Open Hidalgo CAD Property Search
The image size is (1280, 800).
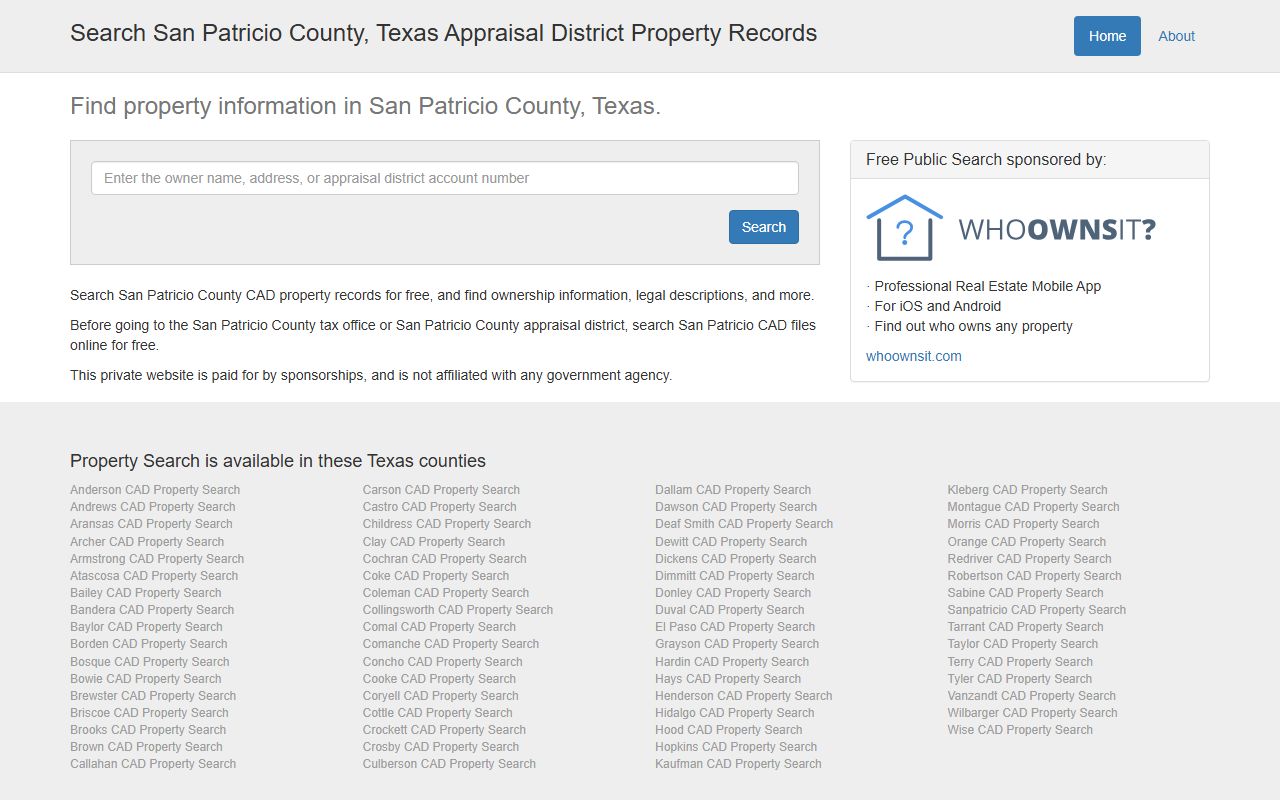coord(735,713)
